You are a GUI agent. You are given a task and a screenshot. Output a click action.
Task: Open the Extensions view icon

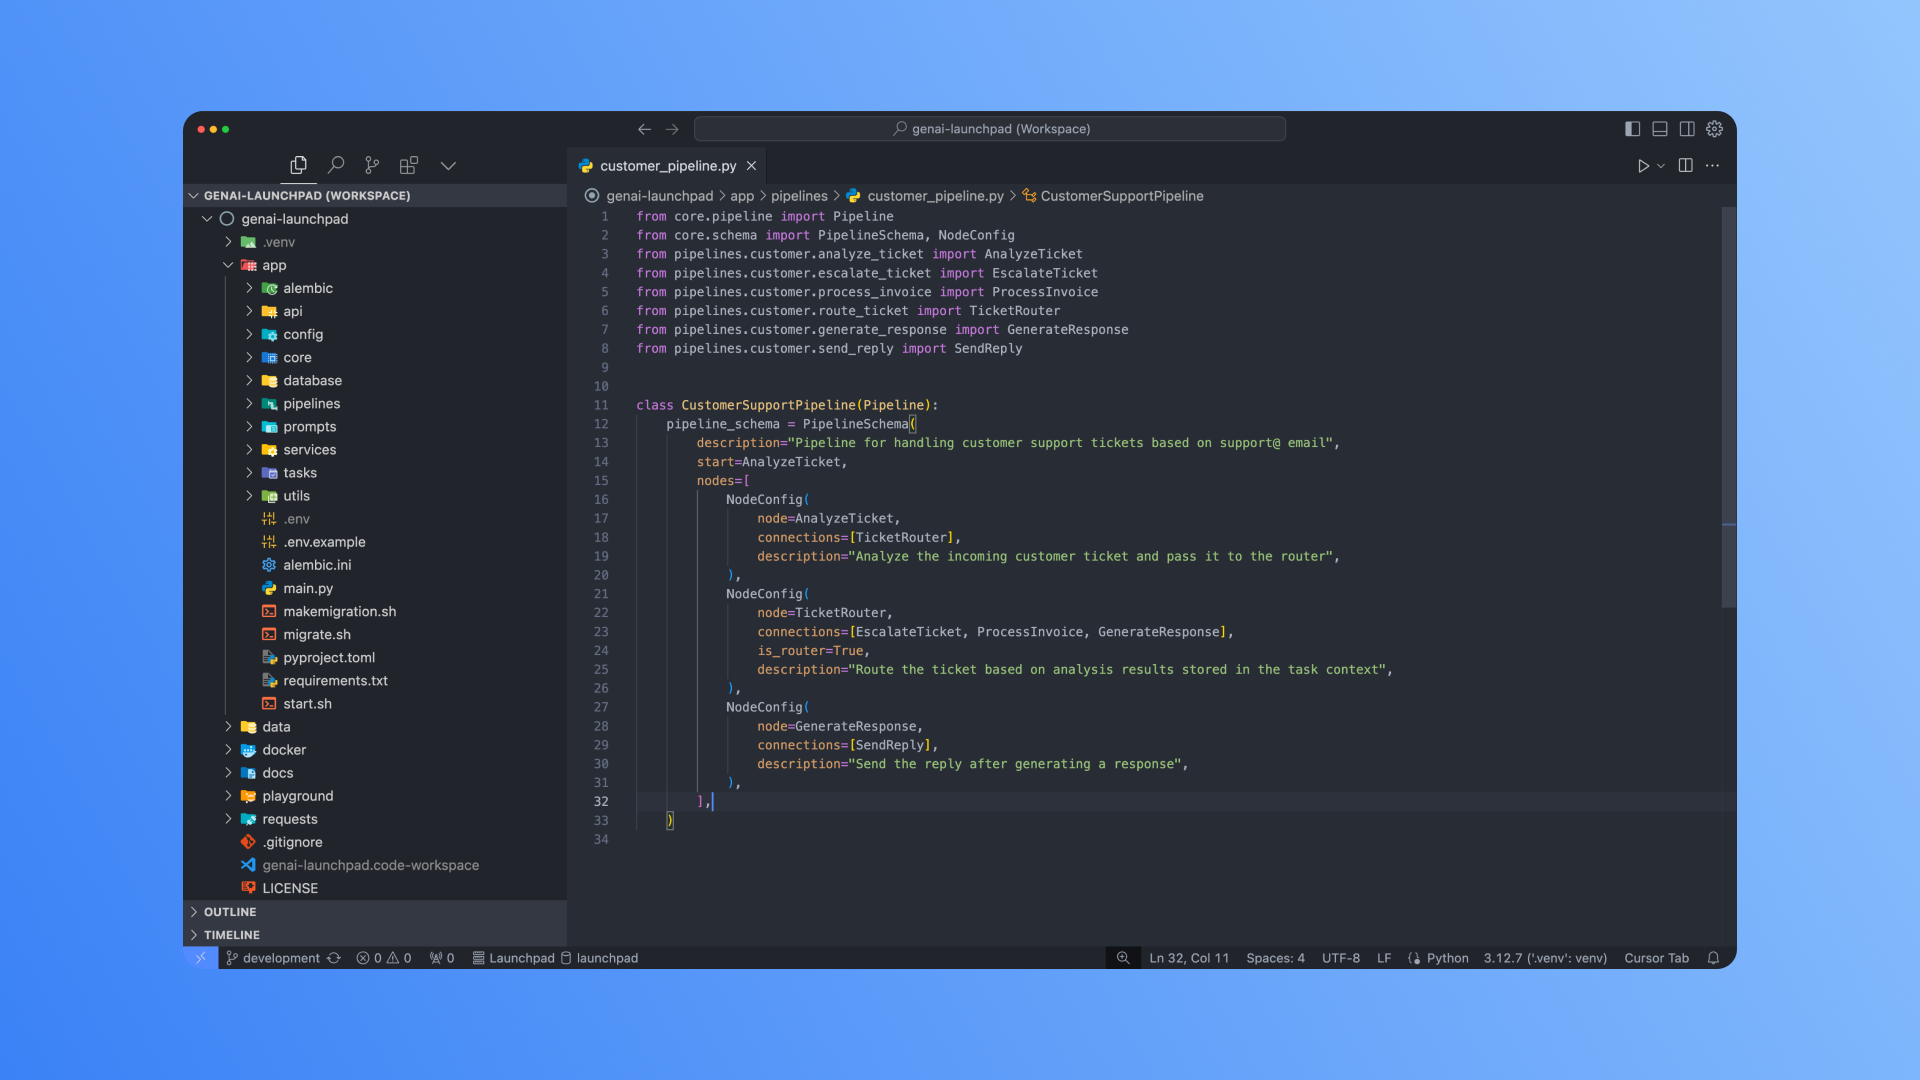(x=408, y=165)
